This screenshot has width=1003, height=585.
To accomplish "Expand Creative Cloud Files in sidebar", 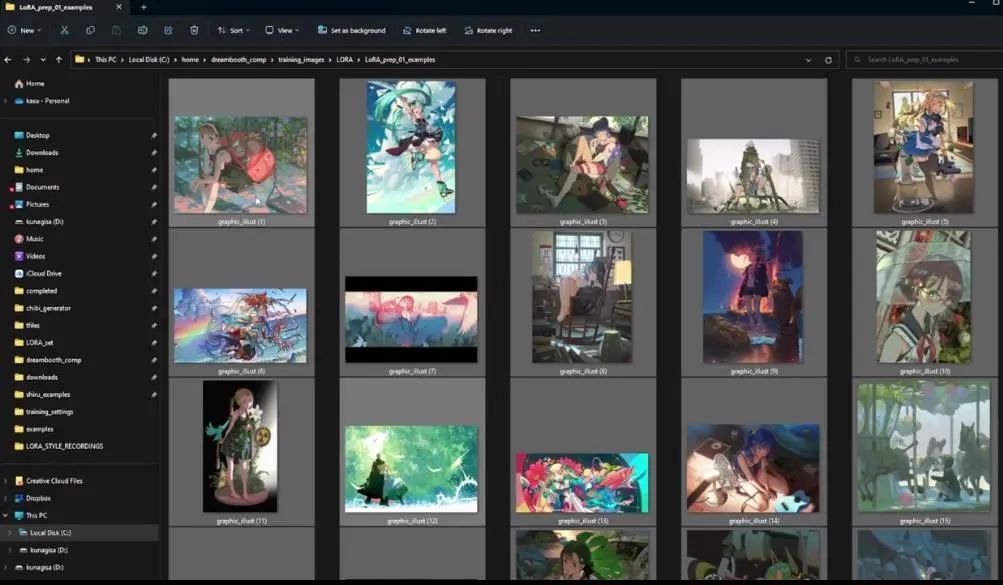I will [x=6, y=481].
